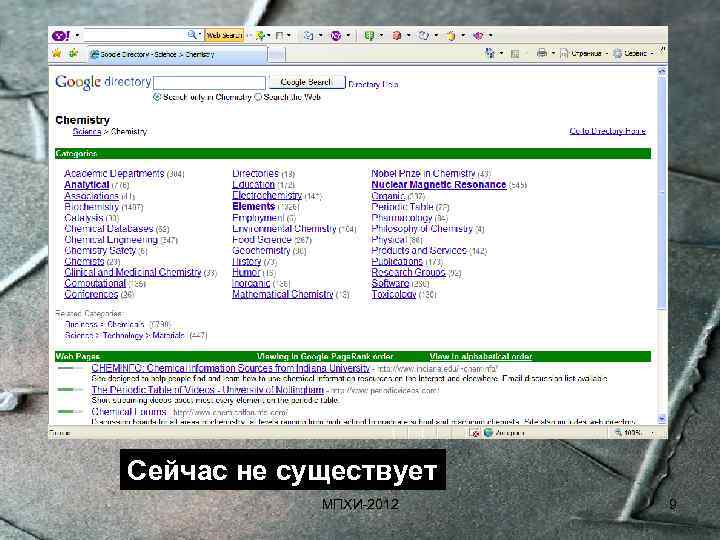
Task: Open the Elements category link
Action: pyautogui.click(x=253, y=206)
